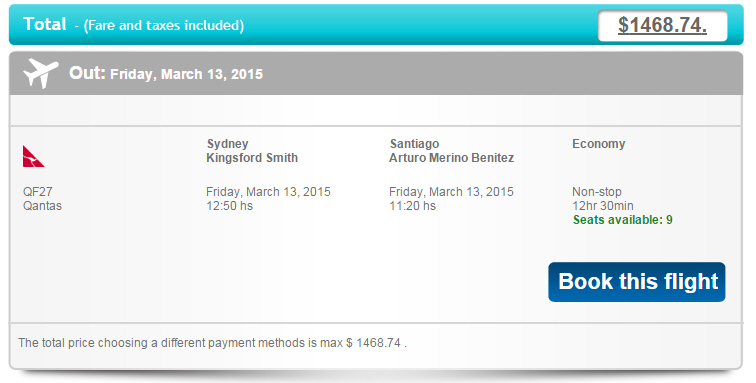
Task: Click the Non-stop flight label
Action: [x=597, y=192]
